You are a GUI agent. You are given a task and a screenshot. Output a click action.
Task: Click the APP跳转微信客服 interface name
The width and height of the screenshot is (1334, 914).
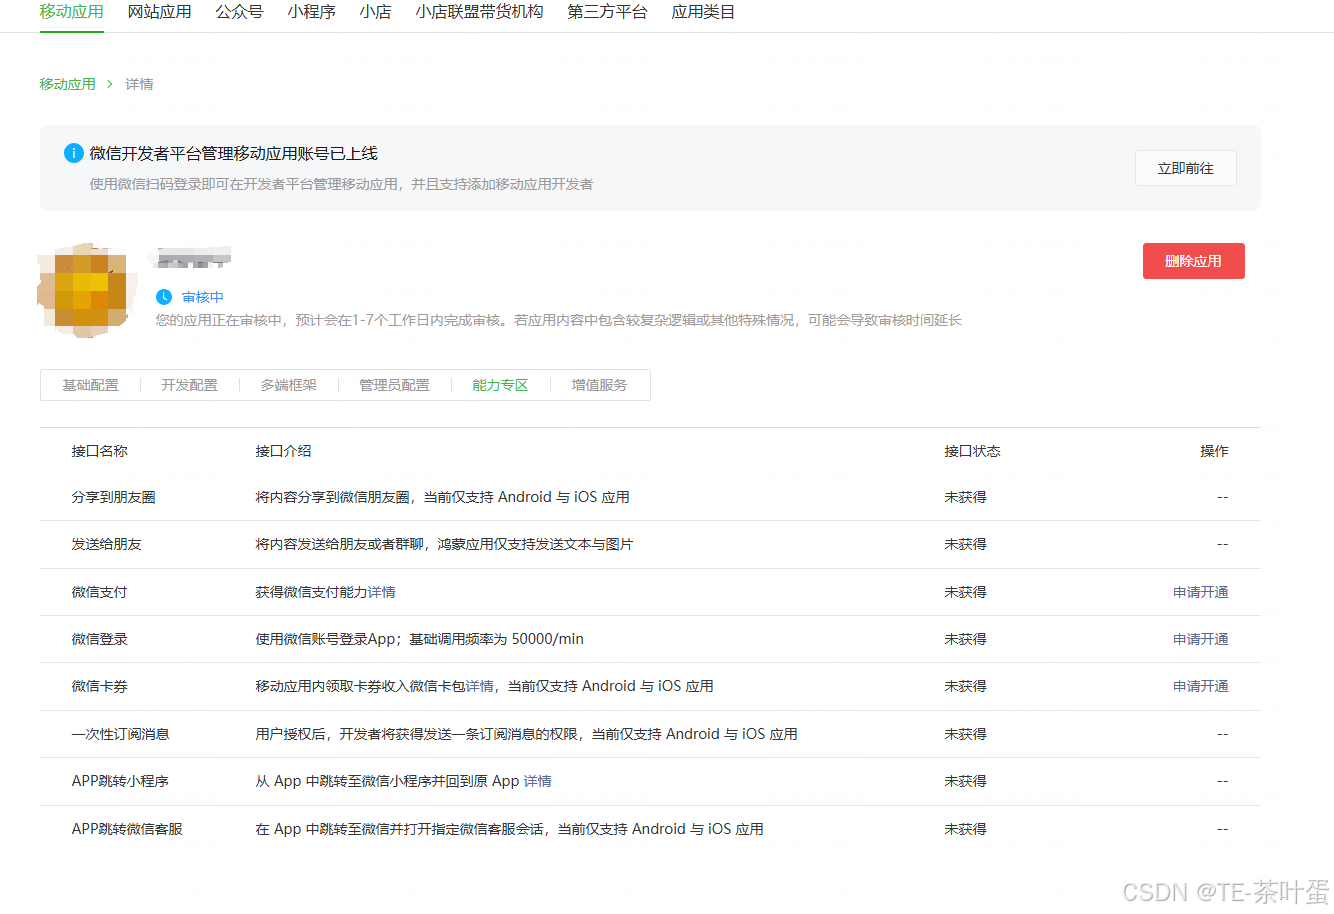pyautogui.click(x=128, y=829)
